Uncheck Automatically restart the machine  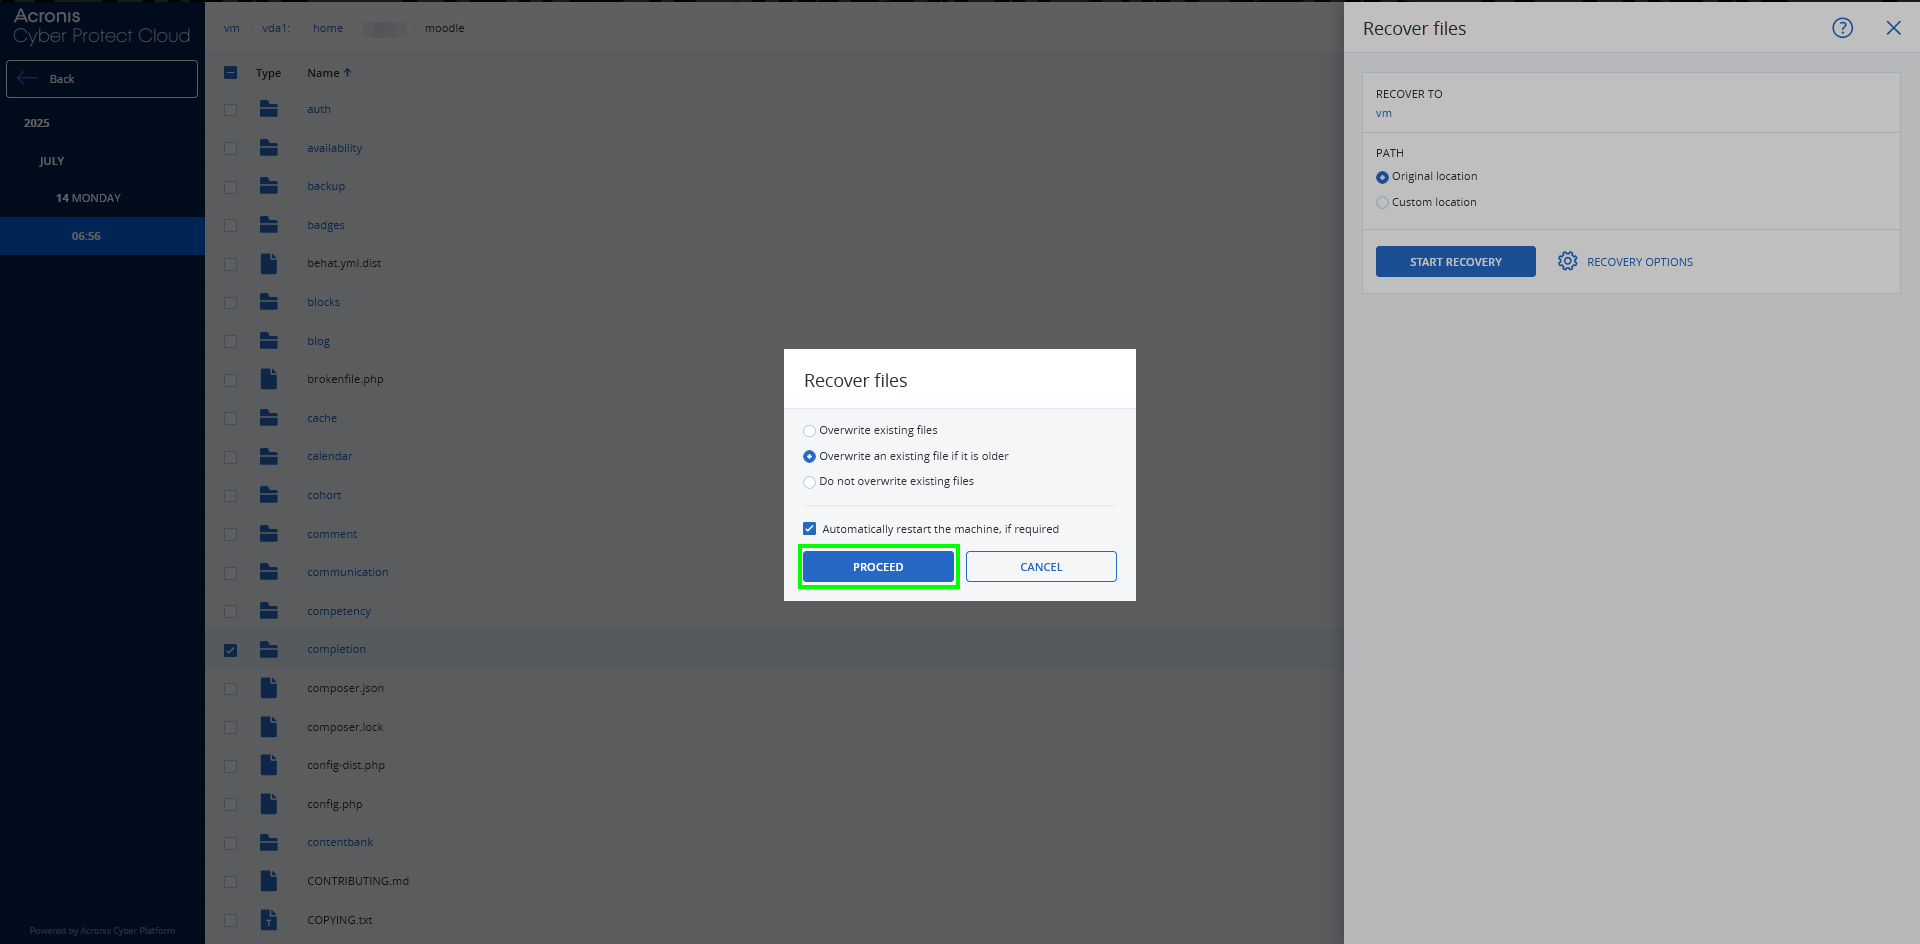809,528
